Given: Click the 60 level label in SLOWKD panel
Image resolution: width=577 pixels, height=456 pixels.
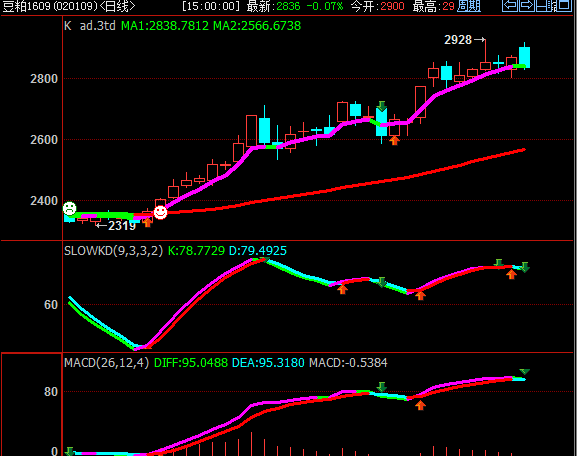Looking at the screenshot, I should tap(50, 305).
